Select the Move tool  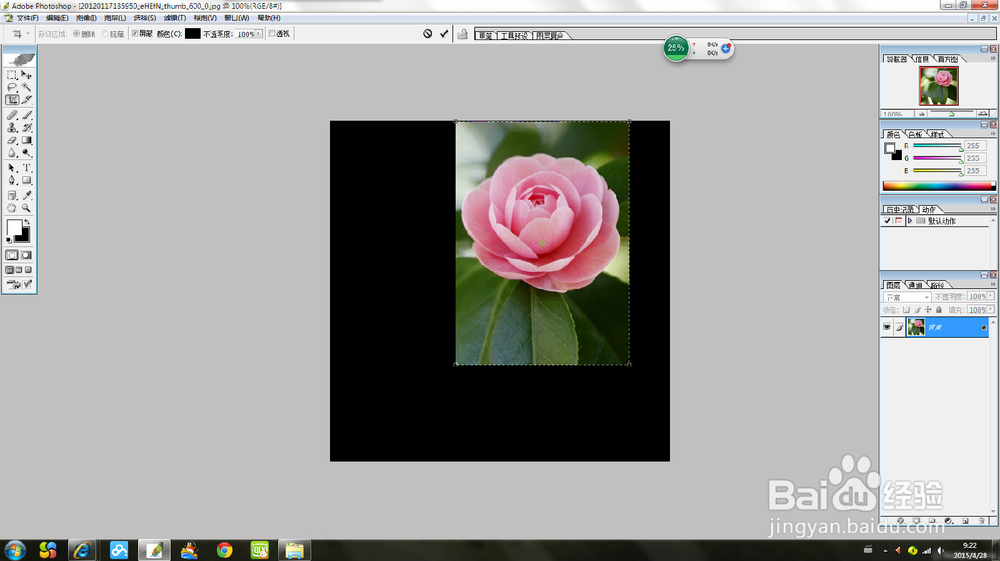pyautogui.click(x=27, y=75)
